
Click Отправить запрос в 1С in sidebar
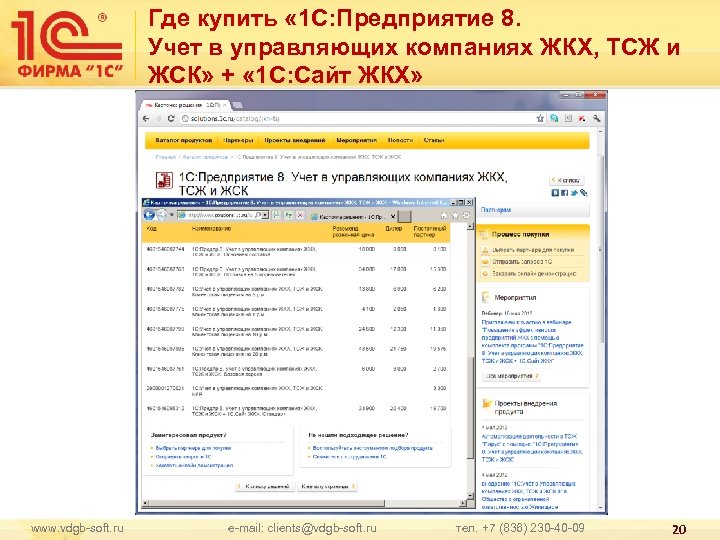[522, 262]
